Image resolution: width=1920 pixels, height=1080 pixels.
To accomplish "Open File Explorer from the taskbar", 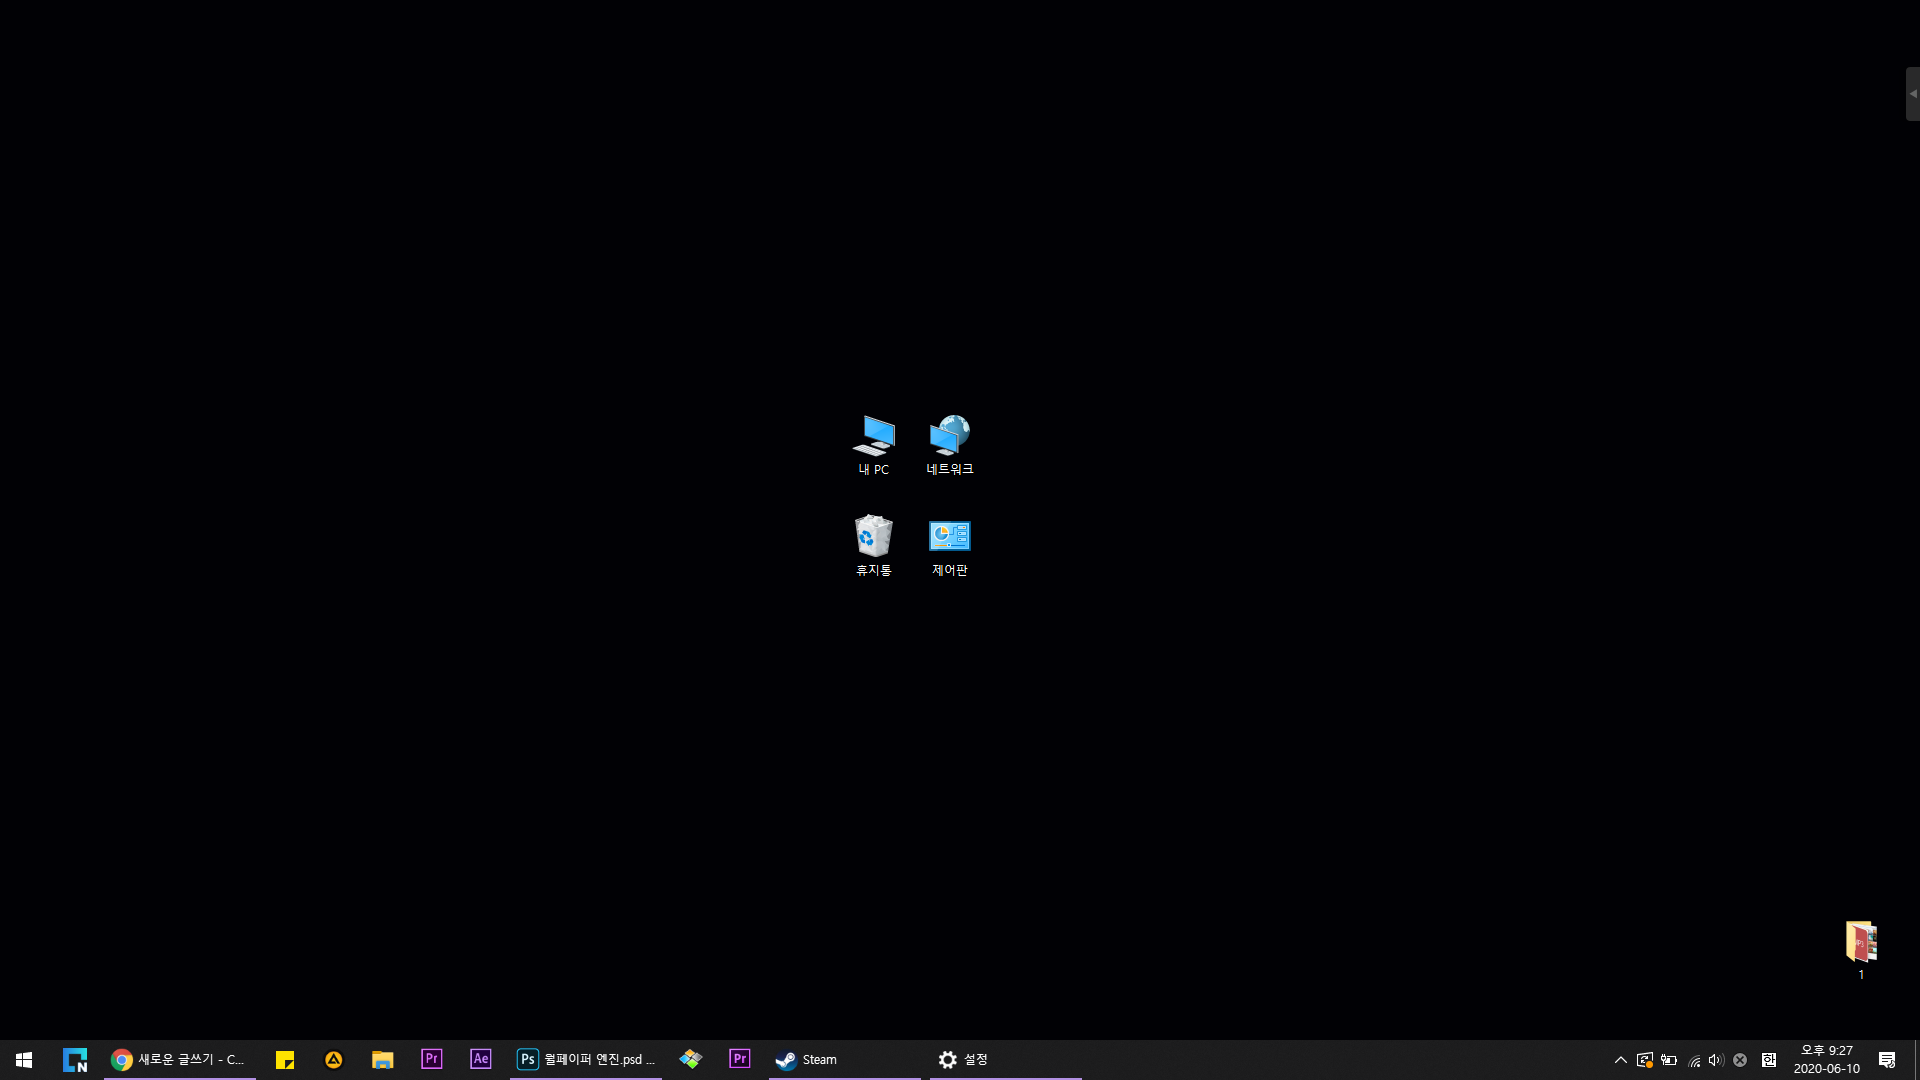I will [383, 1060].
